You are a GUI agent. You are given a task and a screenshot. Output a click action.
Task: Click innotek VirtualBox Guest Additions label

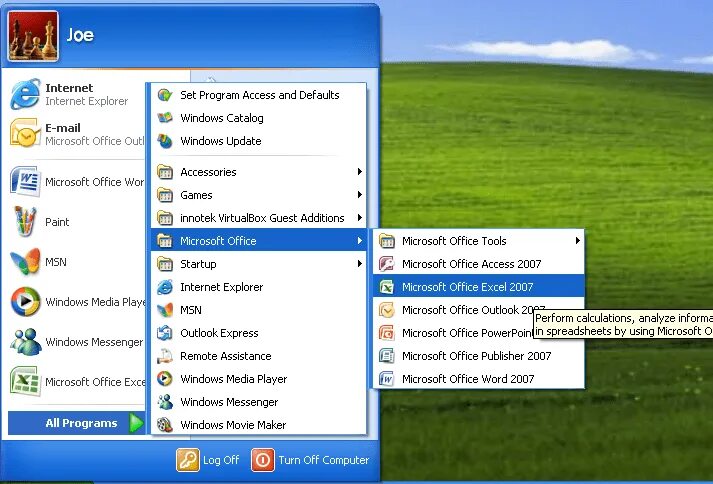click(262, 218)
